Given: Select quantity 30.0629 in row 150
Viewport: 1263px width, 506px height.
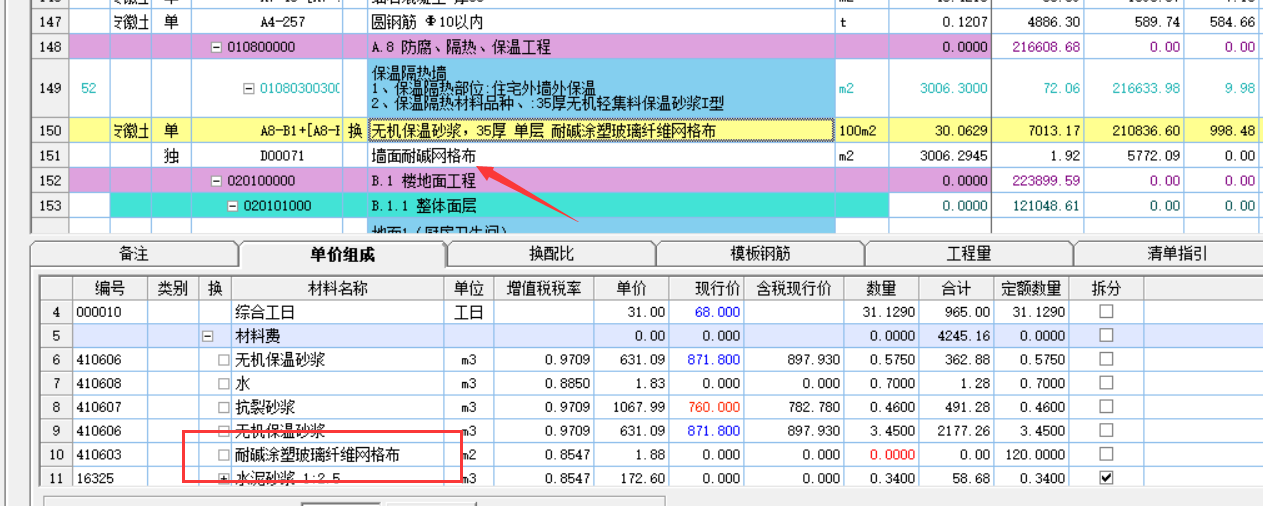Looking at the screenshot, I should 939,131.
